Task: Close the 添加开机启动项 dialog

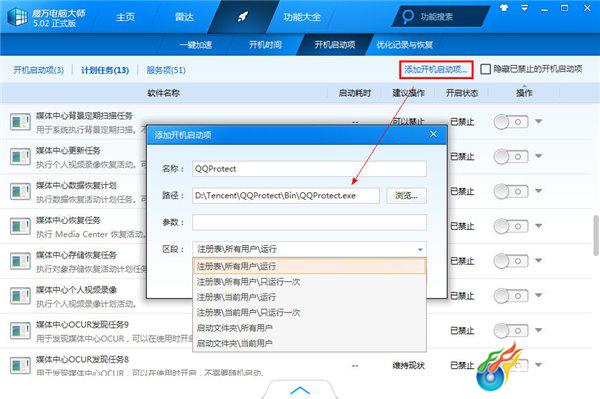Action: [x=433, y=134]
